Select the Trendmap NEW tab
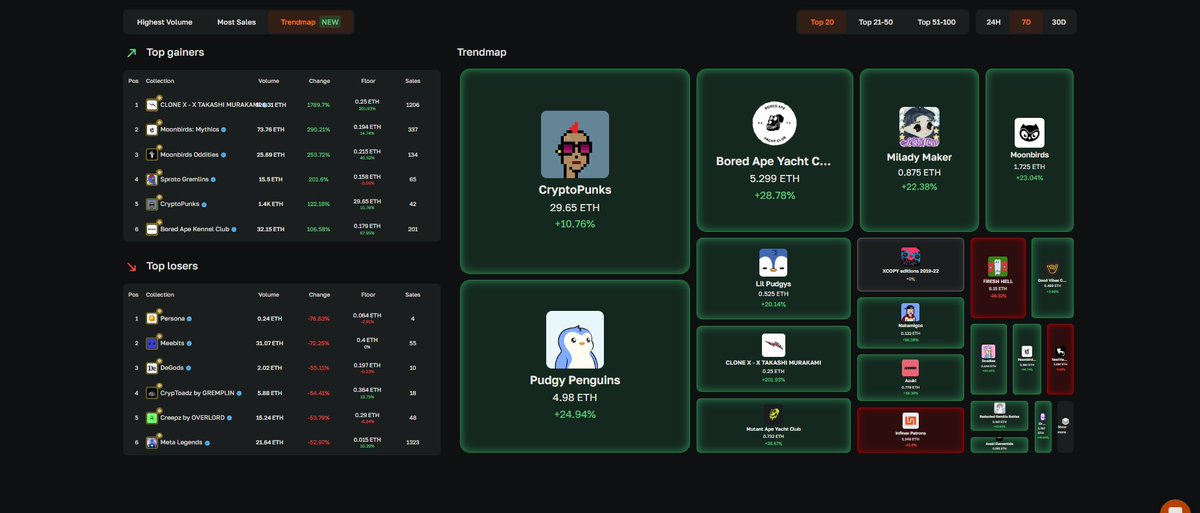The image size is (1200, 513). tap(310, 22)
